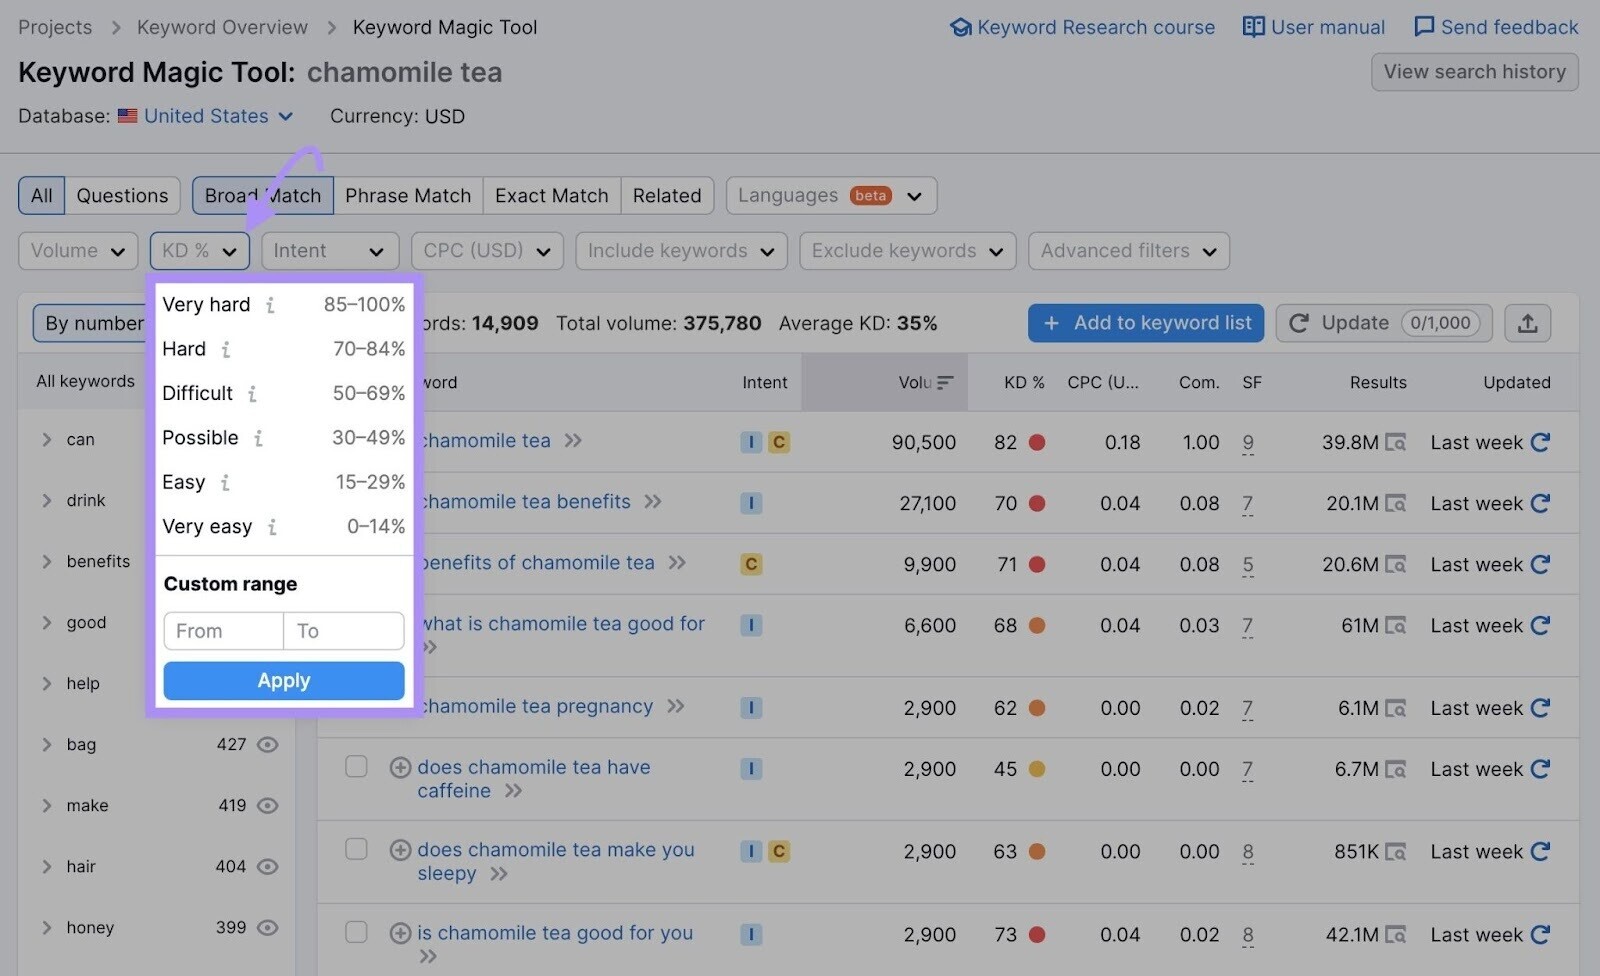This screenshot has width=1600, height=976.
Task: Select the Broad Match tab
Action: click(x=263, y=196)
